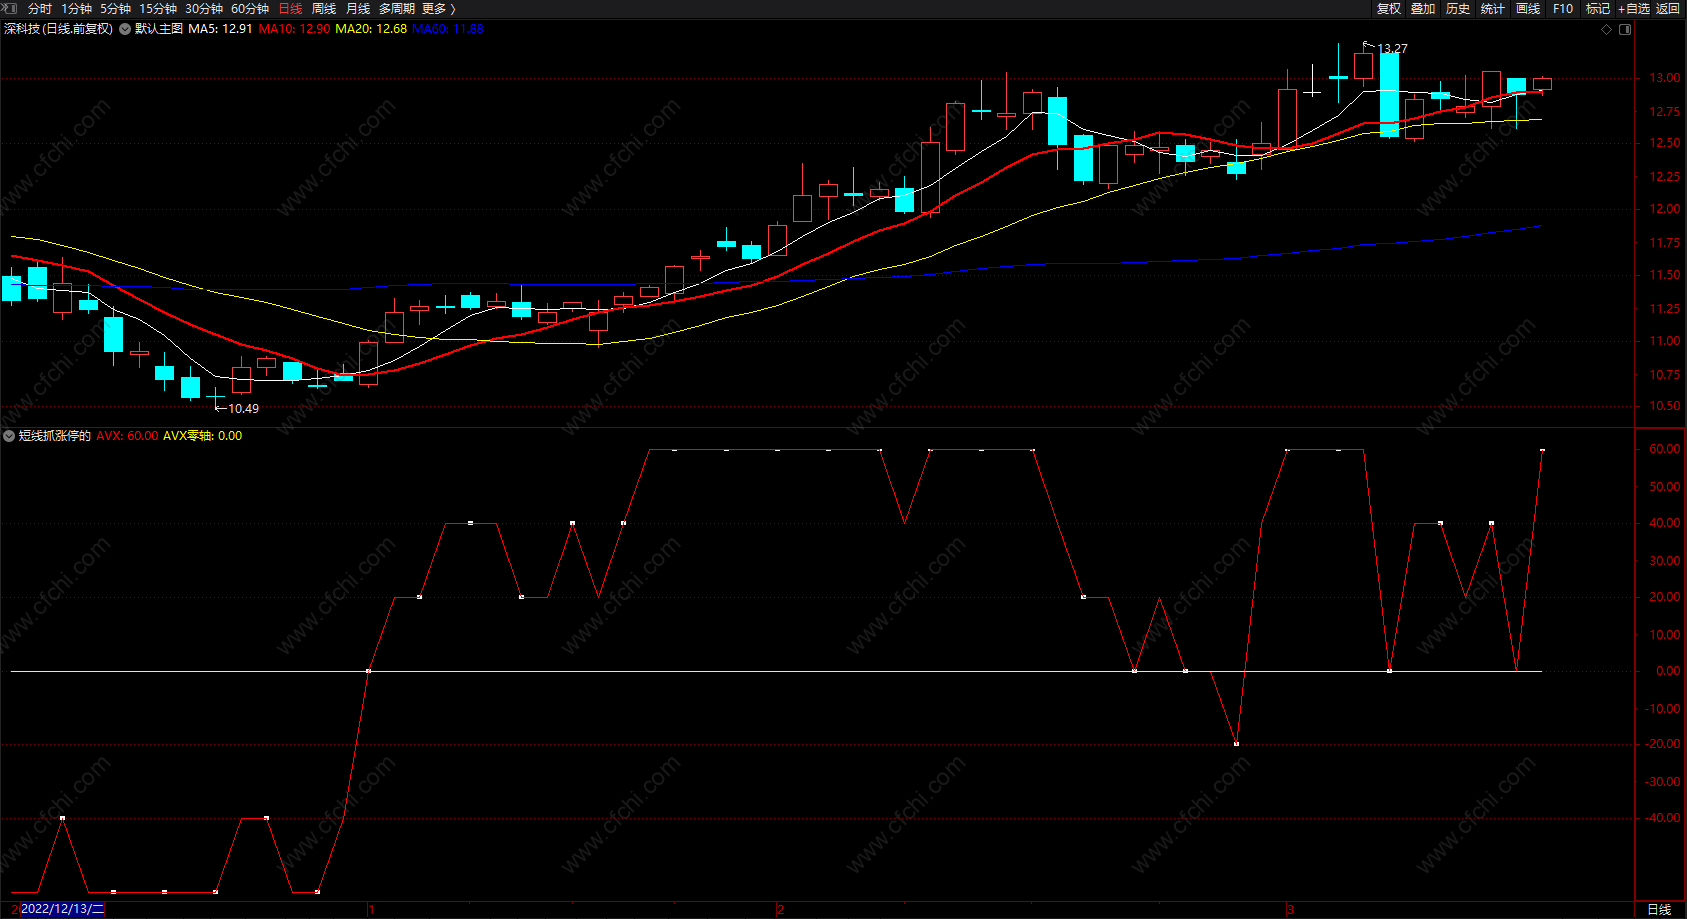Open 画线 drawing tools

[x=1528, y=8]
